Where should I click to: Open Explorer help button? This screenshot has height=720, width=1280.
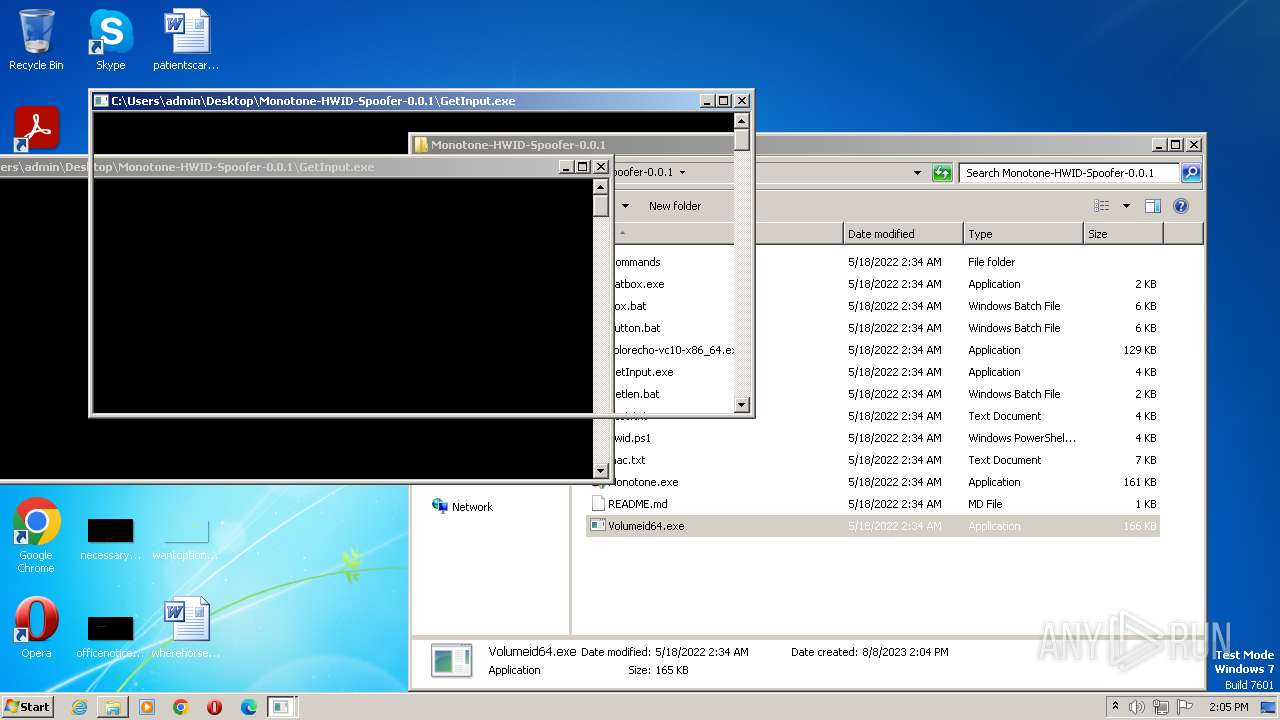tap(1181, 206)
